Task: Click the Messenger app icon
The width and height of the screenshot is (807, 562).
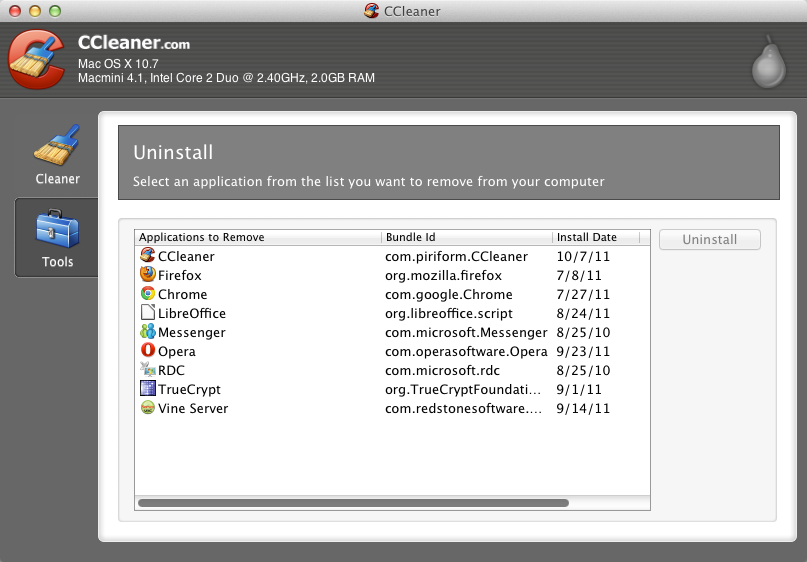Action: (x=148, y=332)
